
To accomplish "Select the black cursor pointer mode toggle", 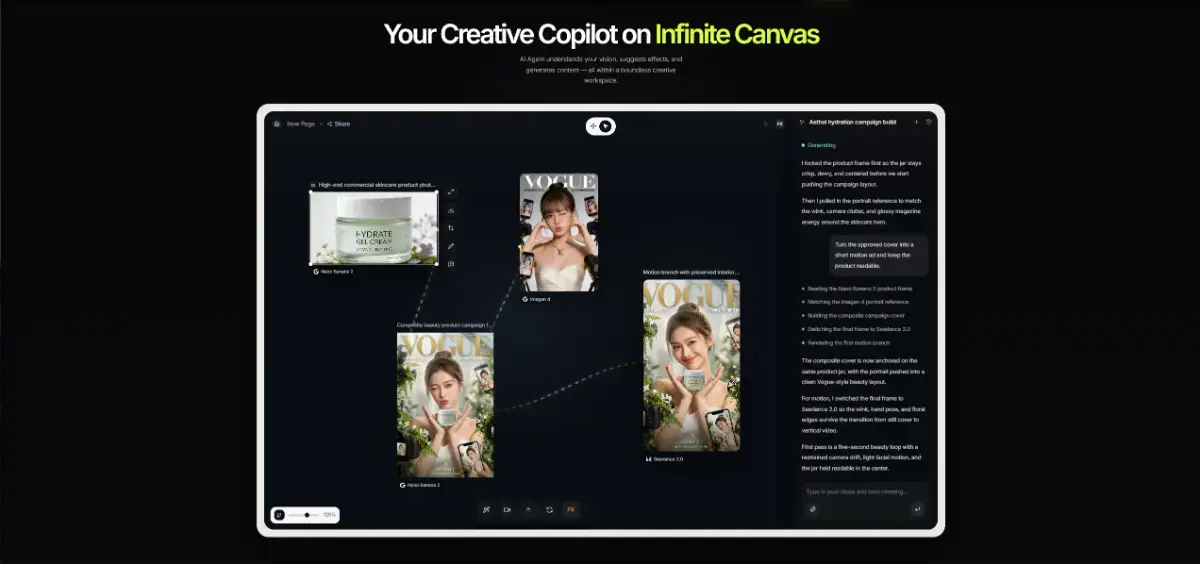I will tap(606, 126).
